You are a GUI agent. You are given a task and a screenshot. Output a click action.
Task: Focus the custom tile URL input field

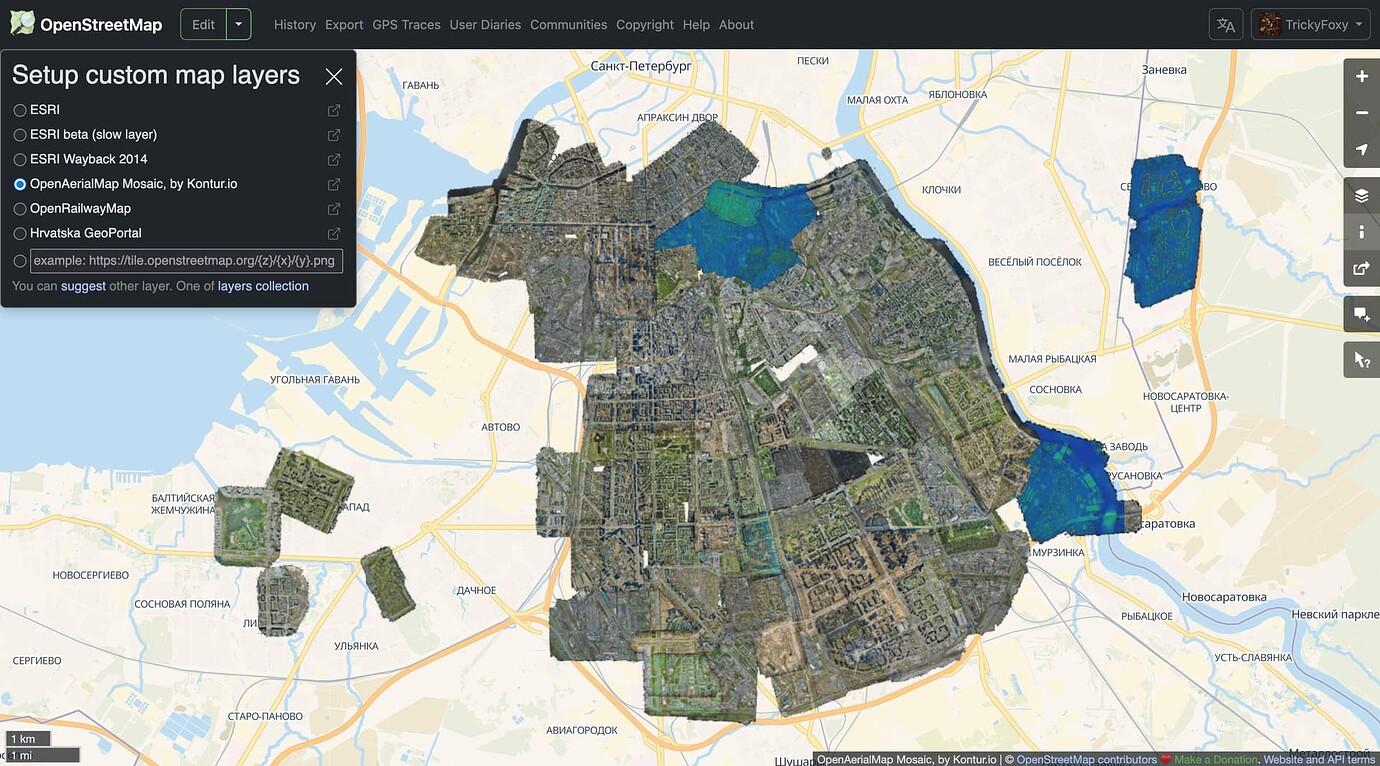[187, 261]
